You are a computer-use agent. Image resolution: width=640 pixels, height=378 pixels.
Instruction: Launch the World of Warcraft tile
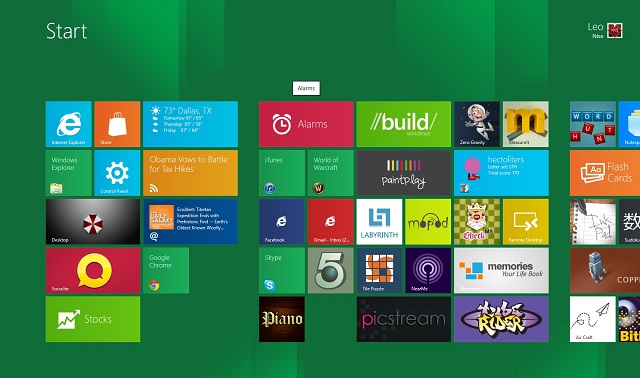(331, 173)
